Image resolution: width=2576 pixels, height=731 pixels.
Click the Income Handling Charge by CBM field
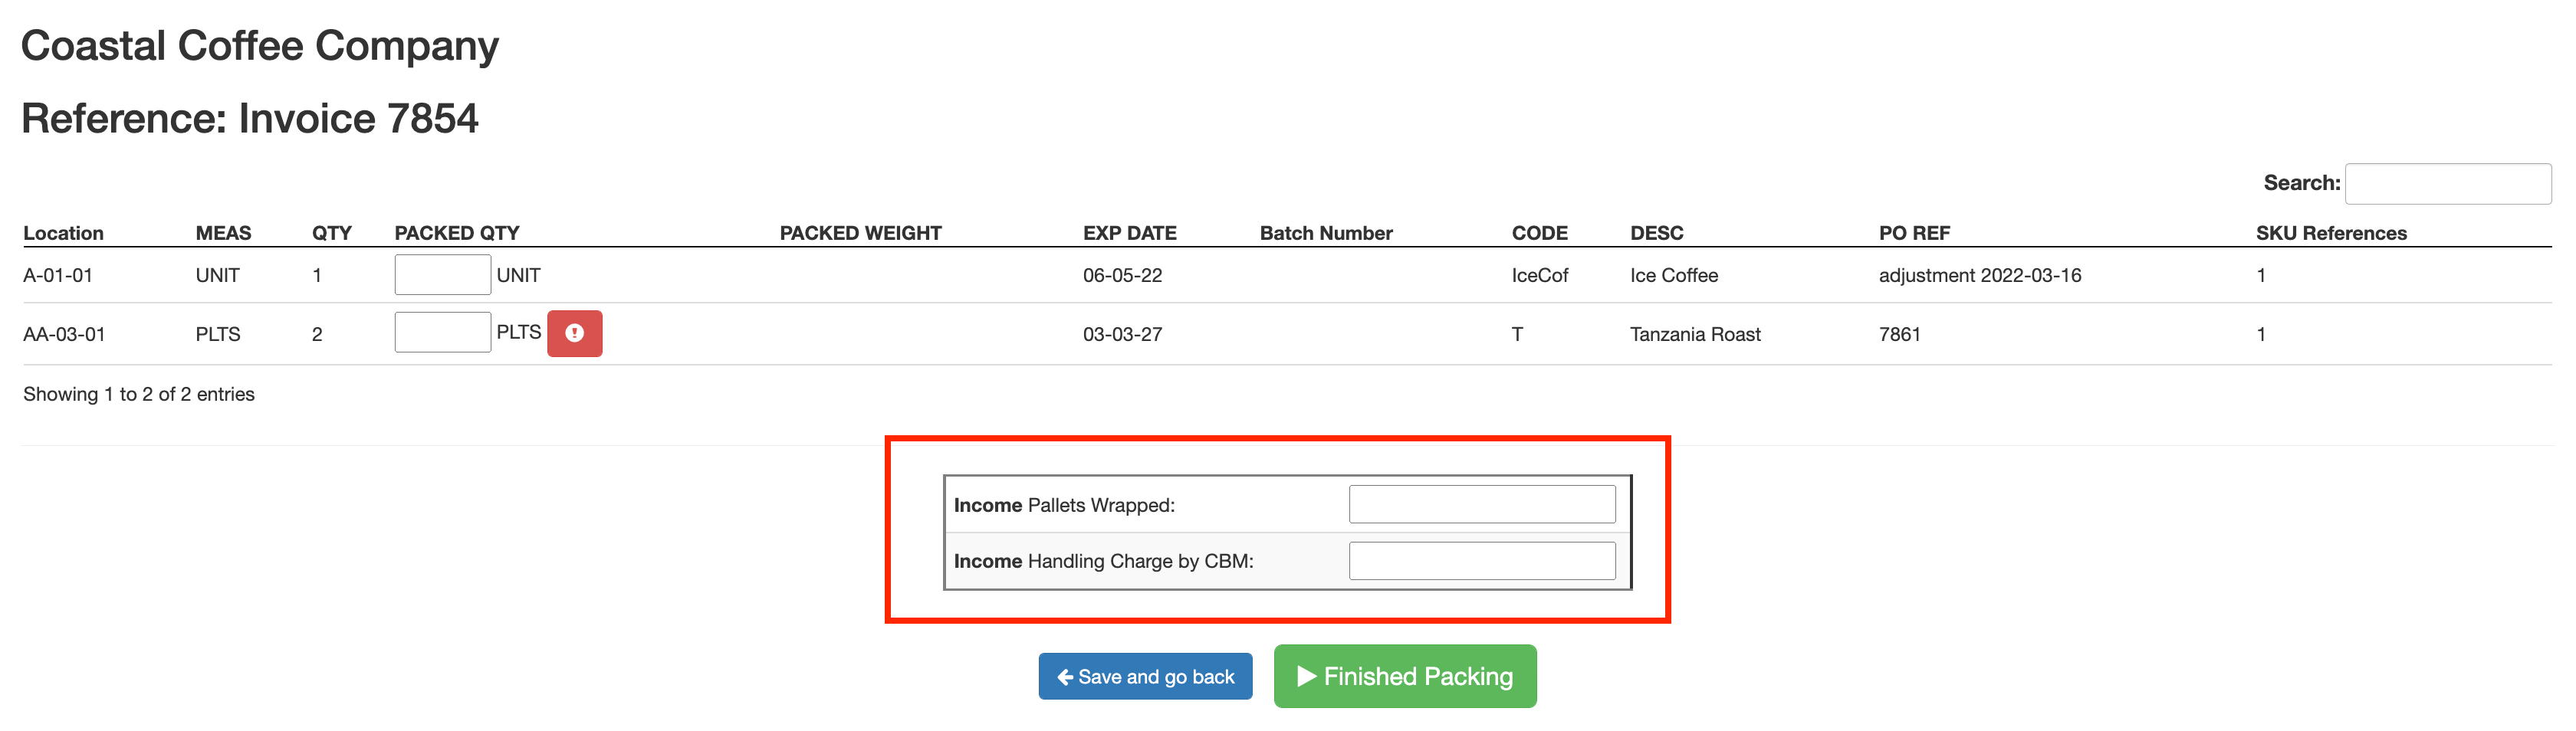pos(1482,560)
